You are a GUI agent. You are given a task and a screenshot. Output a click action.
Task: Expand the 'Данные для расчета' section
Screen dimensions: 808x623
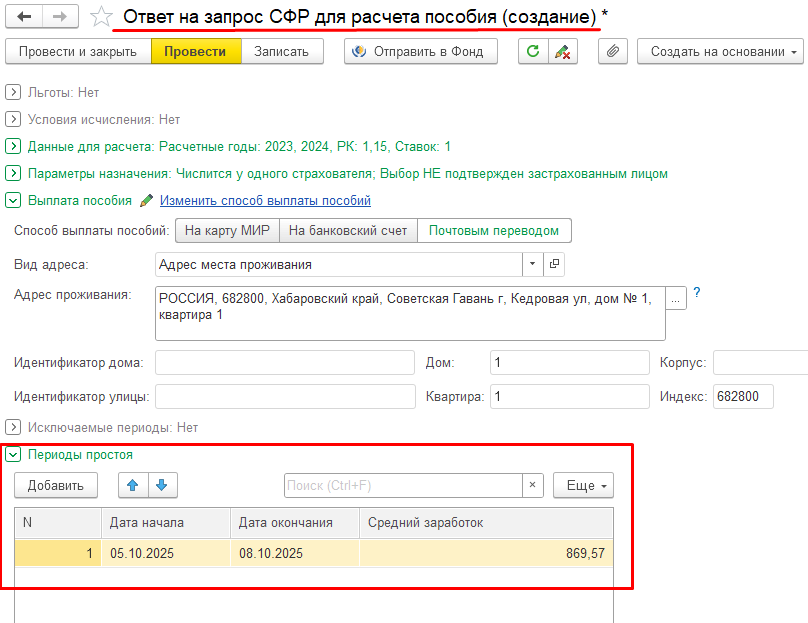pyautogui.click(x=13, y=146)
